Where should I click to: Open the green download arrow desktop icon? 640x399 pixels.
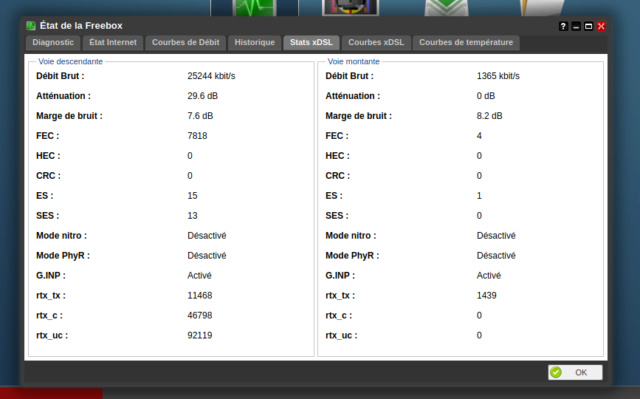447,8
